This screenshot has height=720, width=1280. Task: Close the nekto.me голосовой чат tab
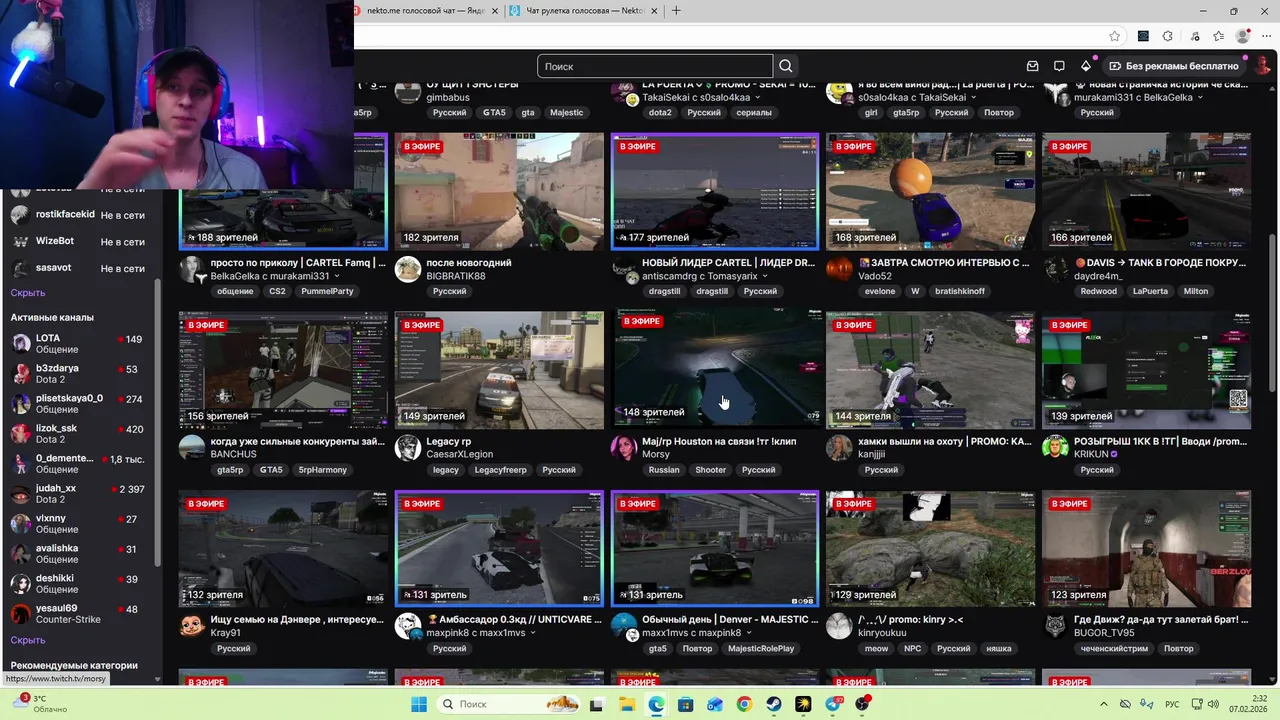(x=494, y=11)
